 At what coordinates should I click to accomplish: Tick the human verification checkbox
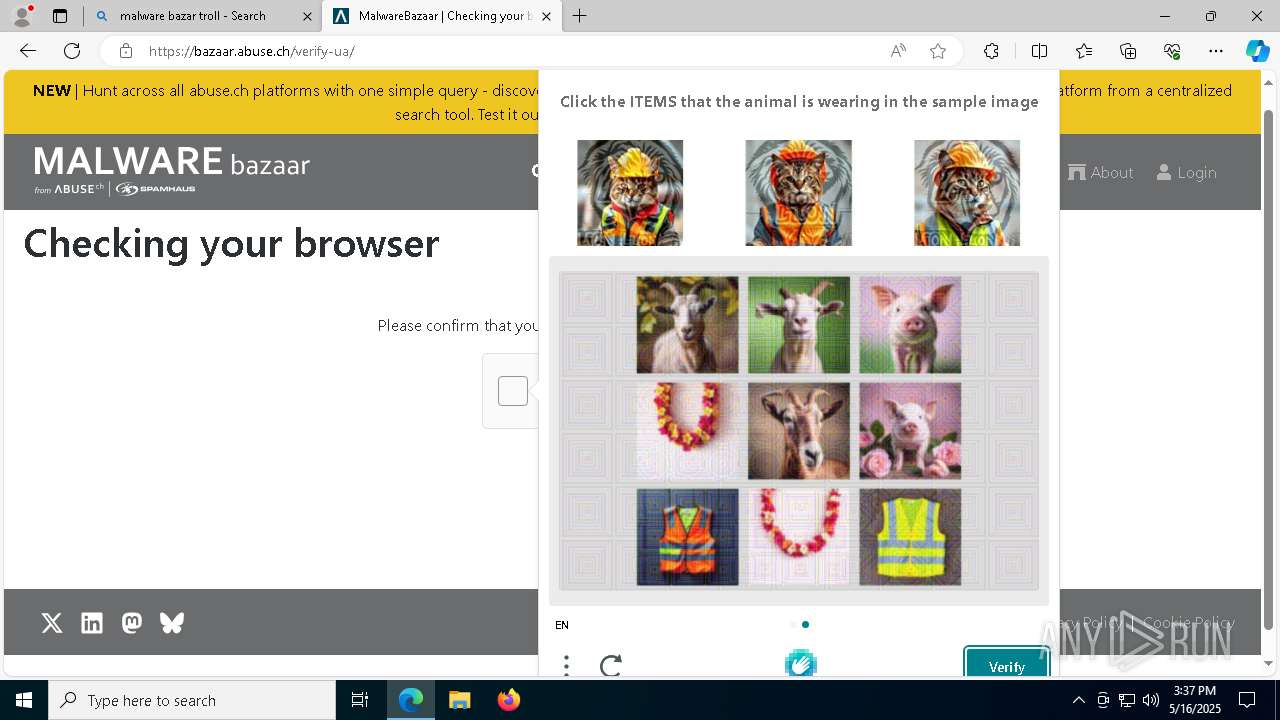coord(513,391)
